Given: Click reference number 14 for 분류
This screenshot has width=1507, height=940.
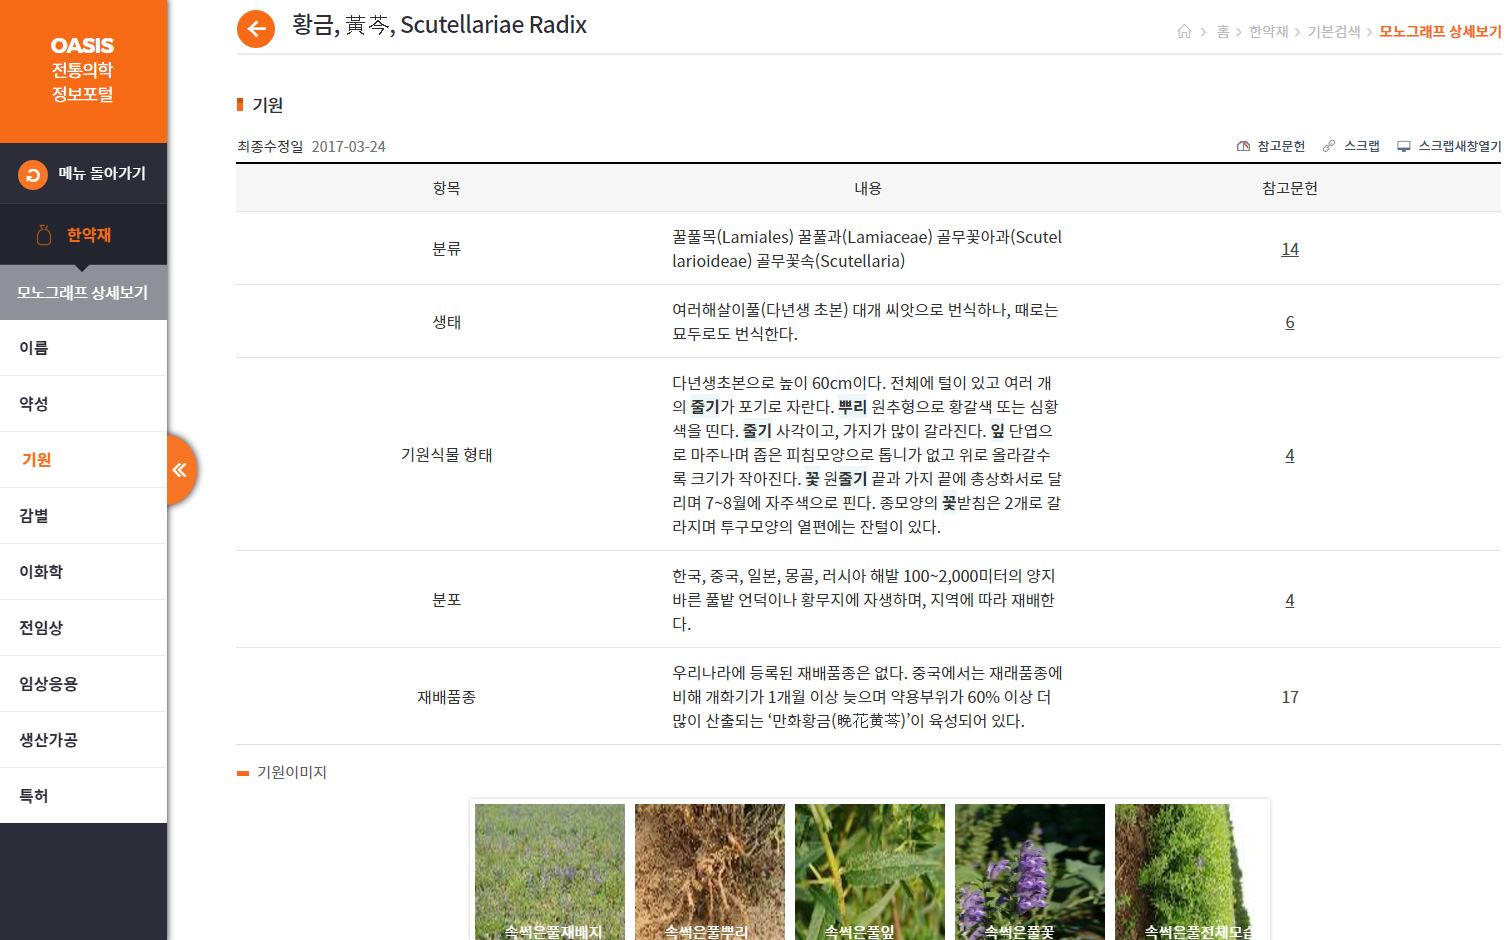Looking at the screenshot, I should [1289, 249].
